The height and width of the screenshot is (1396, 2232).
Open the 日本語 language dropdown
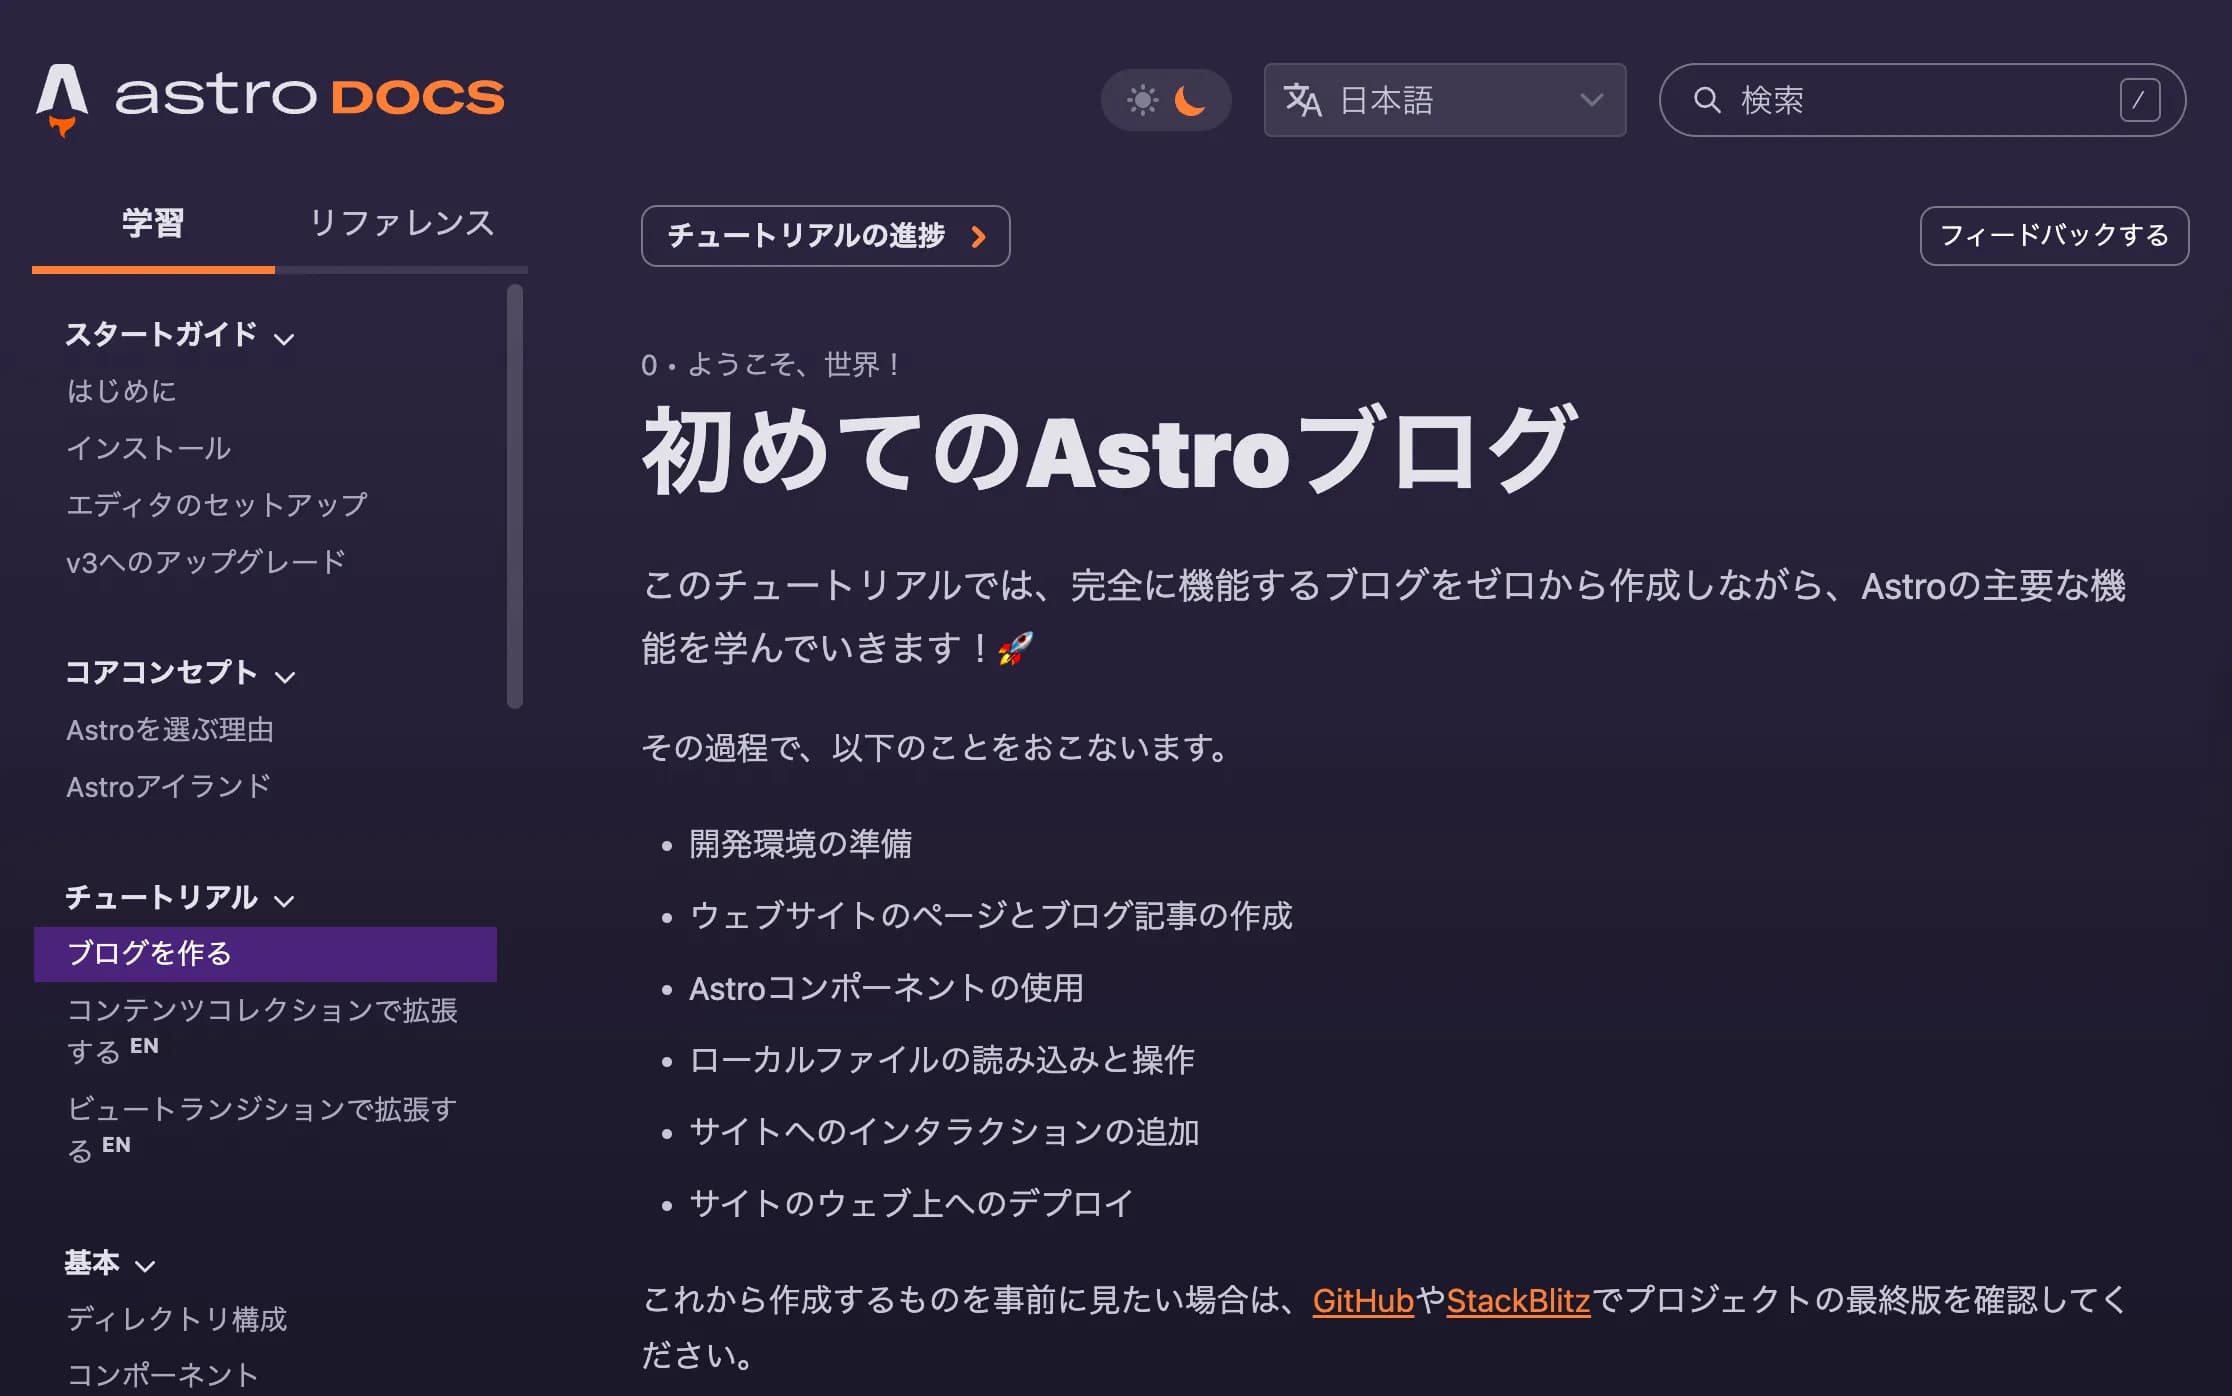[1444, 100]
